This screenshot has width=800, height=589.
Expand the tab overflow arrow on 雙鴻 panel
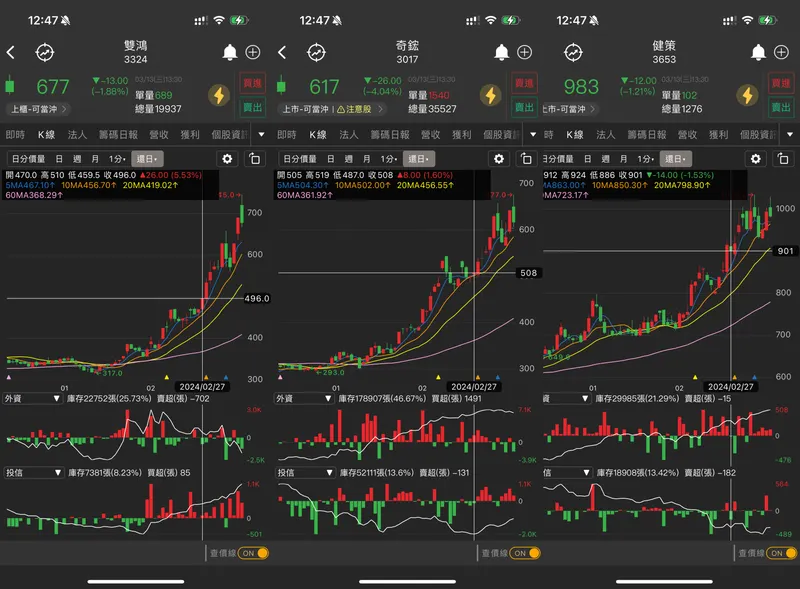coord(262,135)
